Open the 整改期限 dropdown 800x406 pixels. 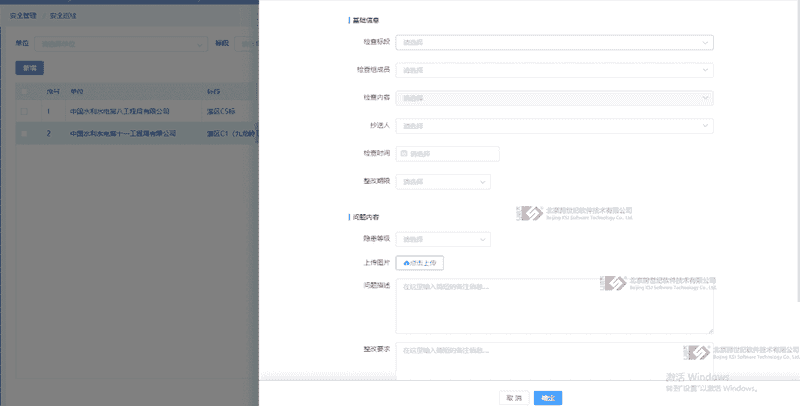tap(443, 182)
